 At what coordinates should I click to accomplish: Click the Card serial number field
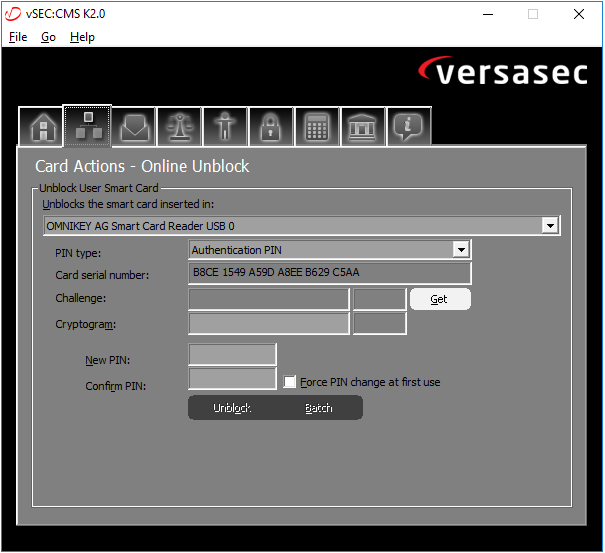pos(330,273)
